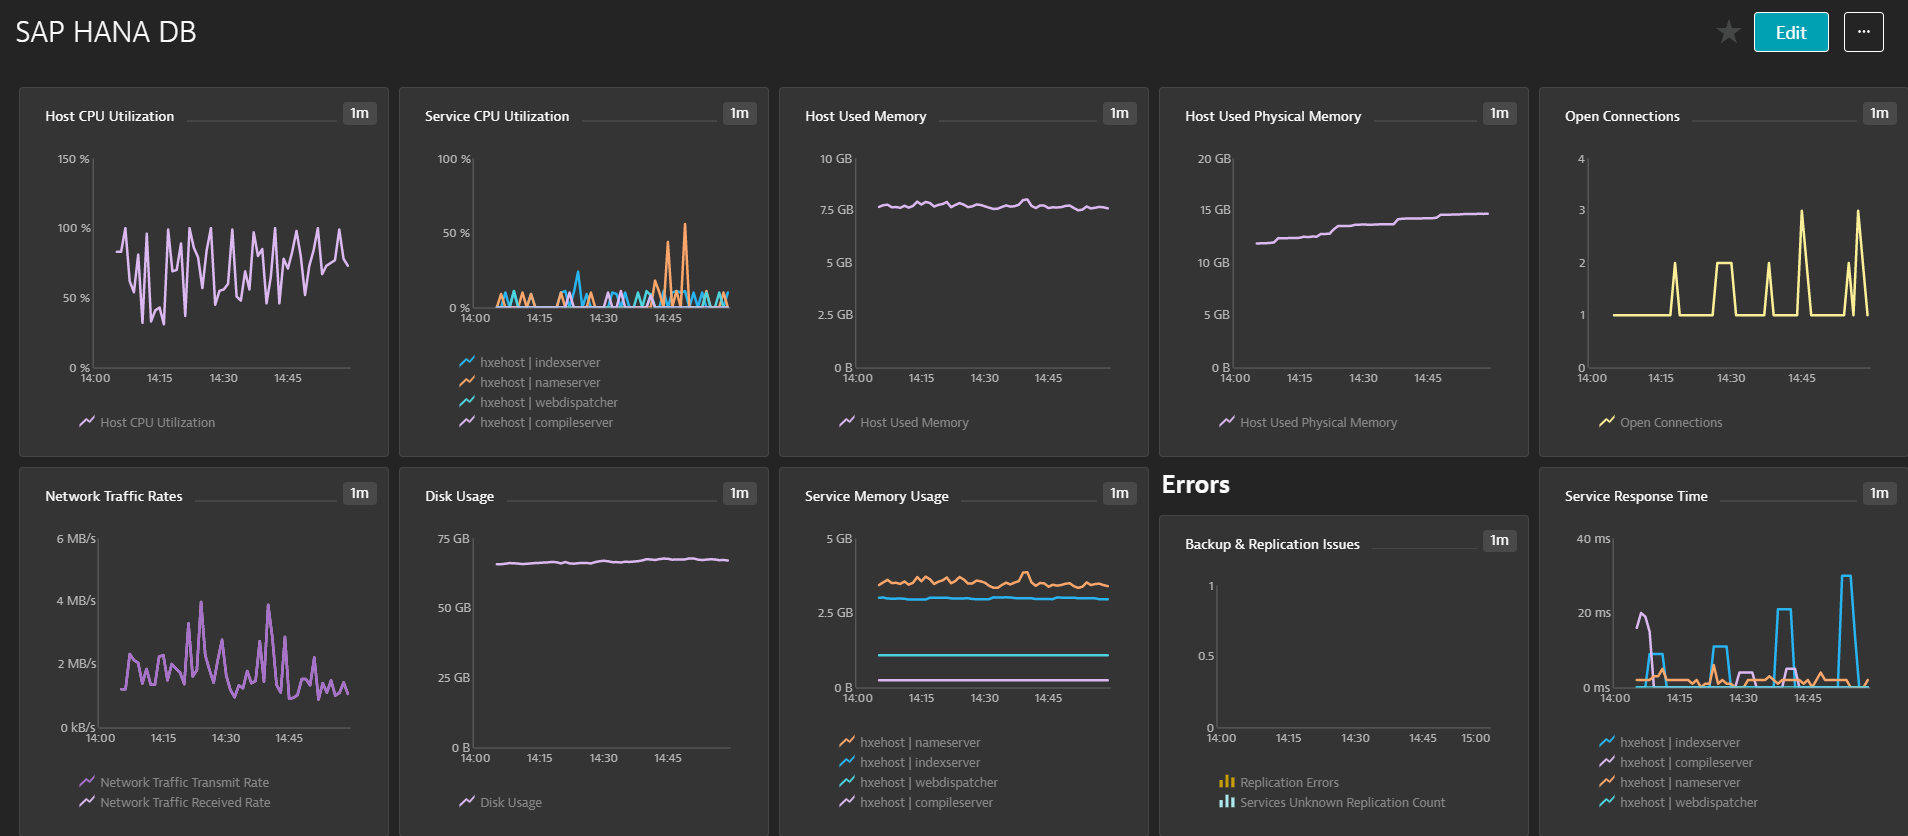
Task: Click Network Traffic Received Rate legend icon
Action: tap(87, 802)
